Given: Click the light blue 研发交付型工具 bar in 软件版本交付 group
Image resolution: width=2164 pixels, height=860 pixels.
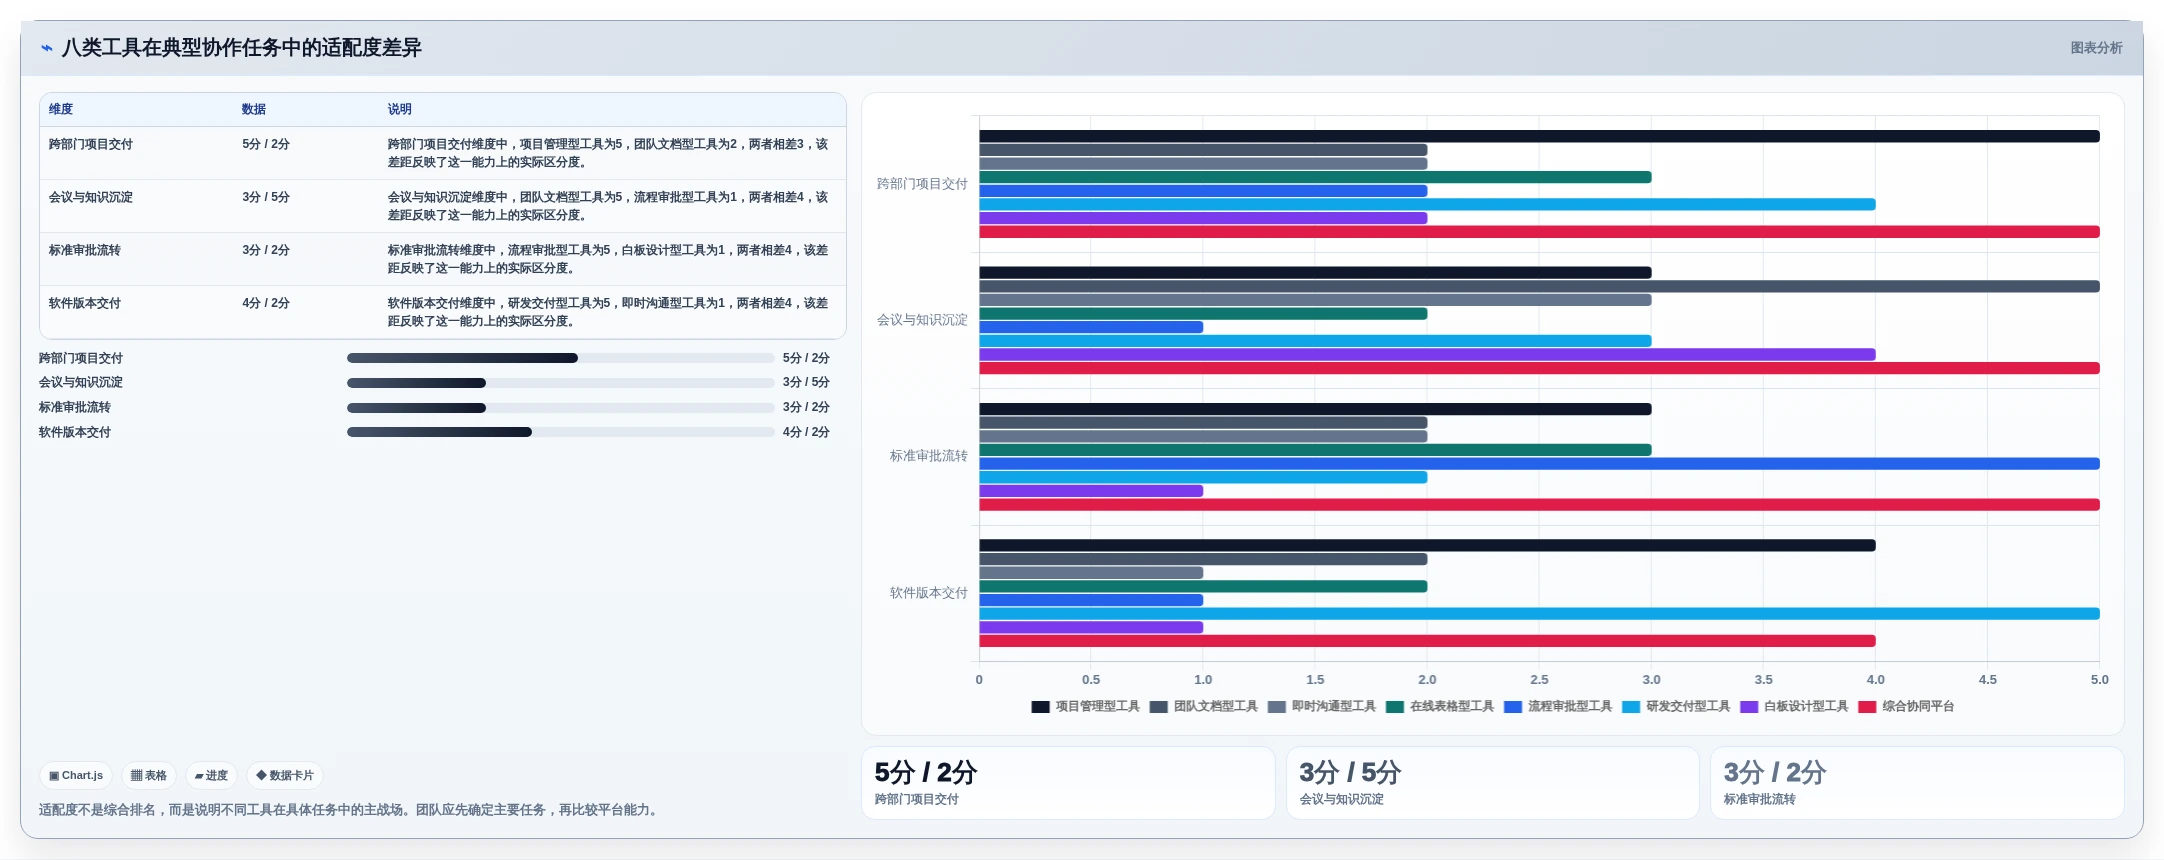Looking at the screenshot, I should pos(1539,614).
